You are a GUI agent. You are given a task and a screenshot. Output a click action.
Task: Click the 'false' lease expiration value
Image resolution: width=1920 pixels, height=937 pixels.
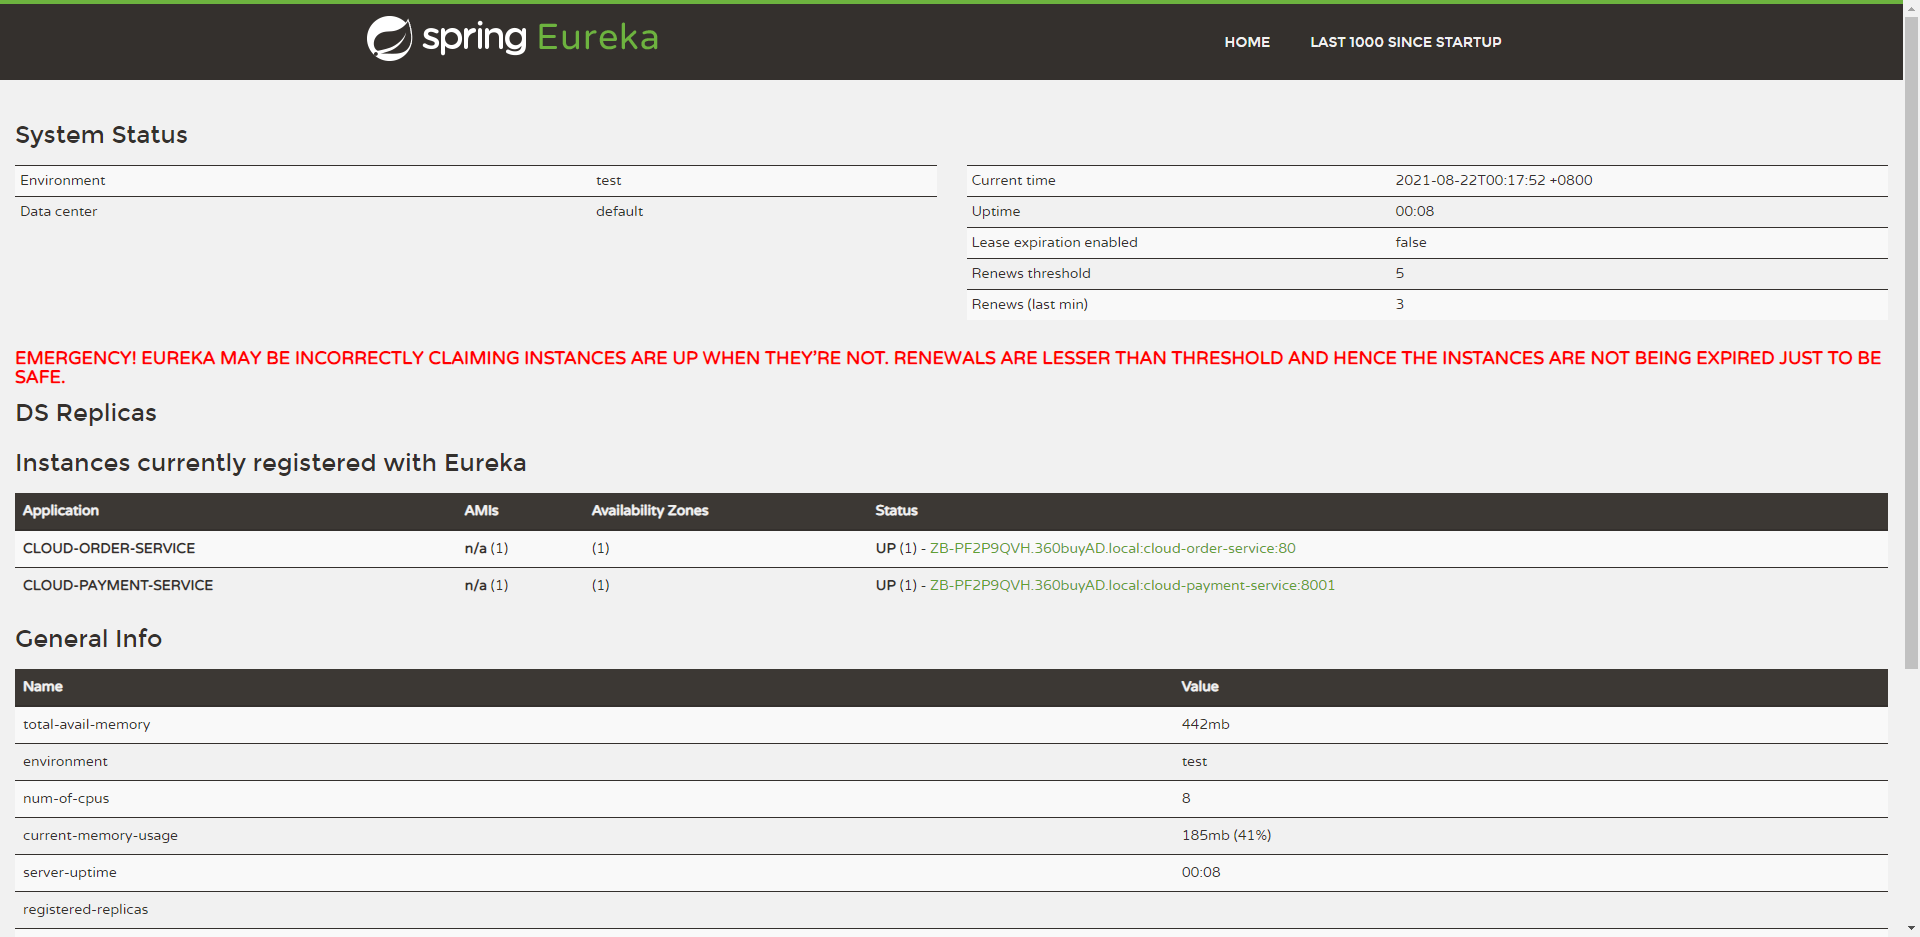click(x=1411, y=242)
